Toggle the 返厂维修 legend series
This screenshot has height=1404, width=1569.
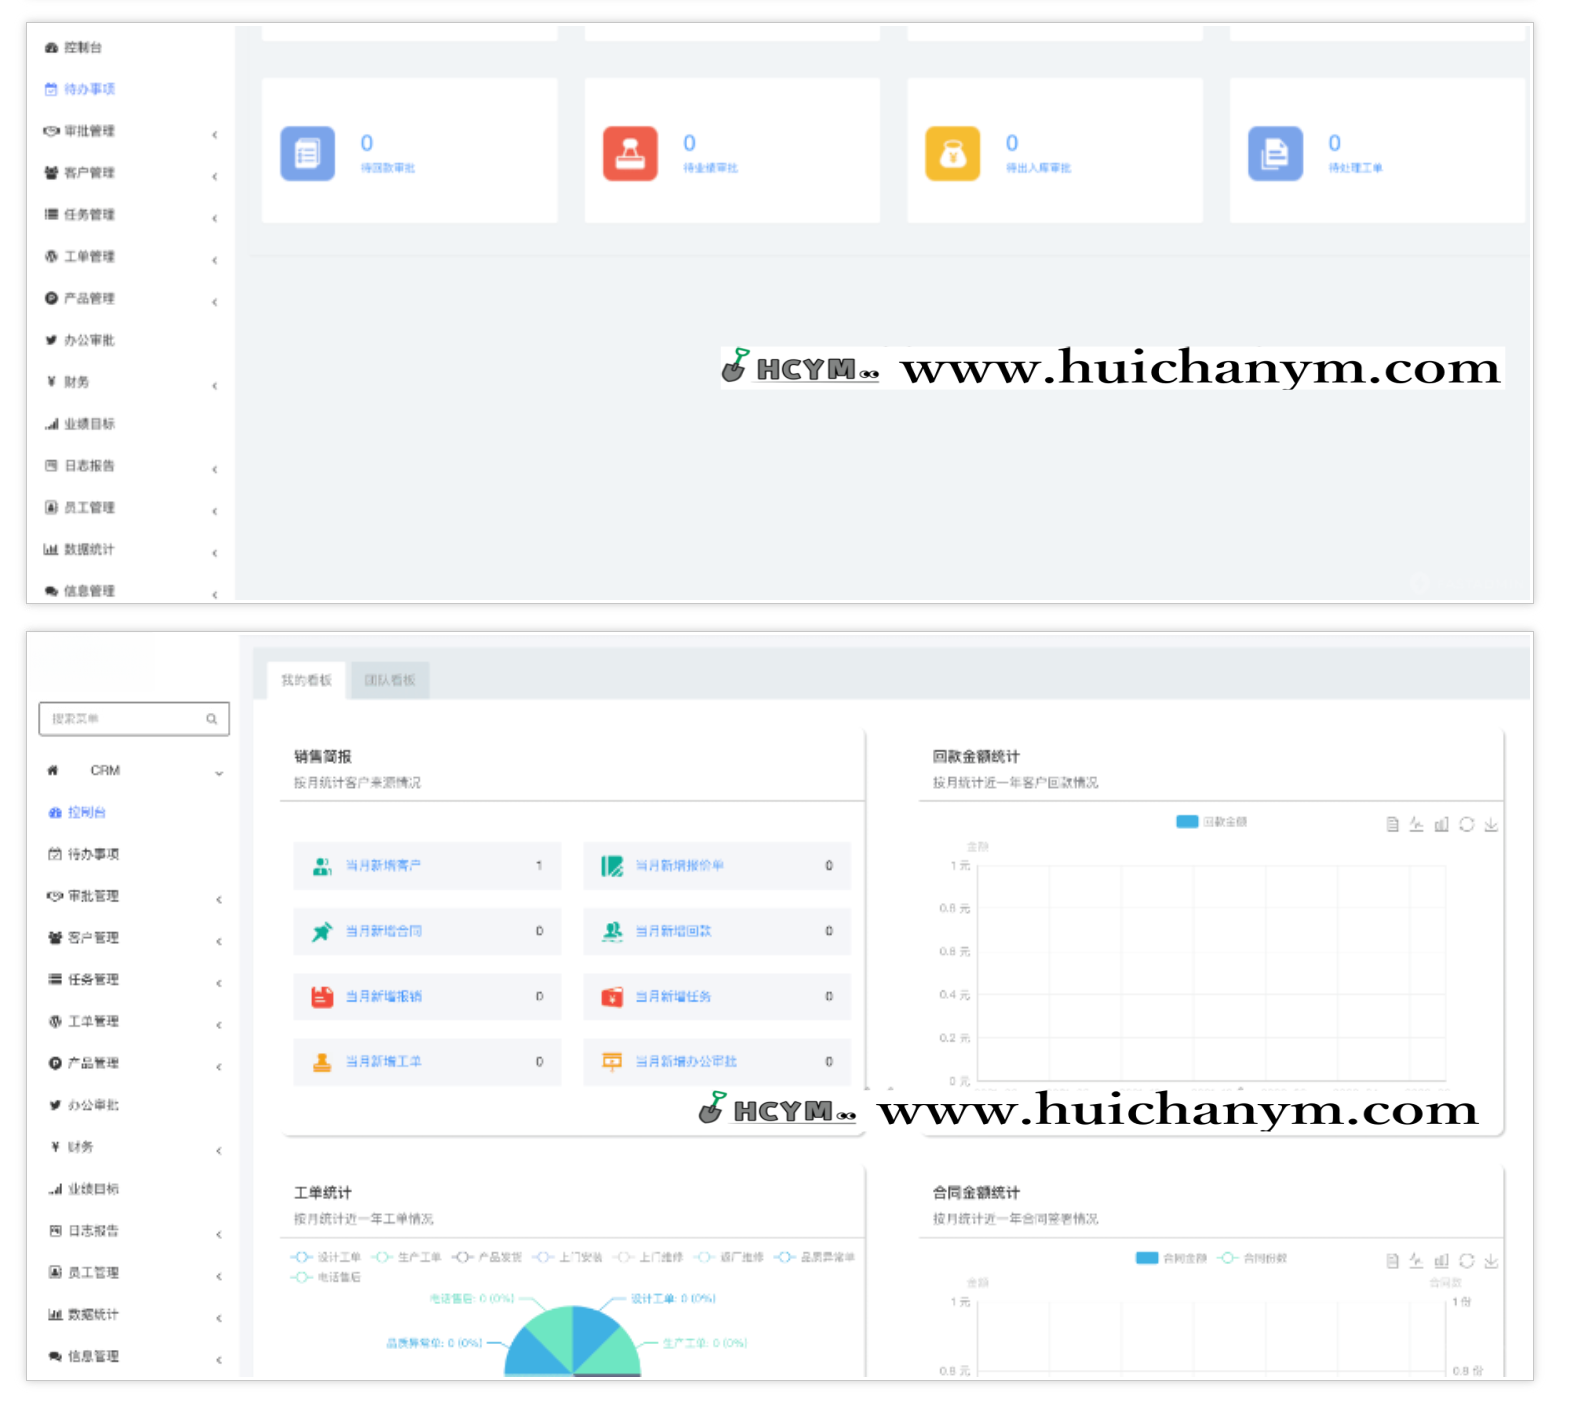730,1257
